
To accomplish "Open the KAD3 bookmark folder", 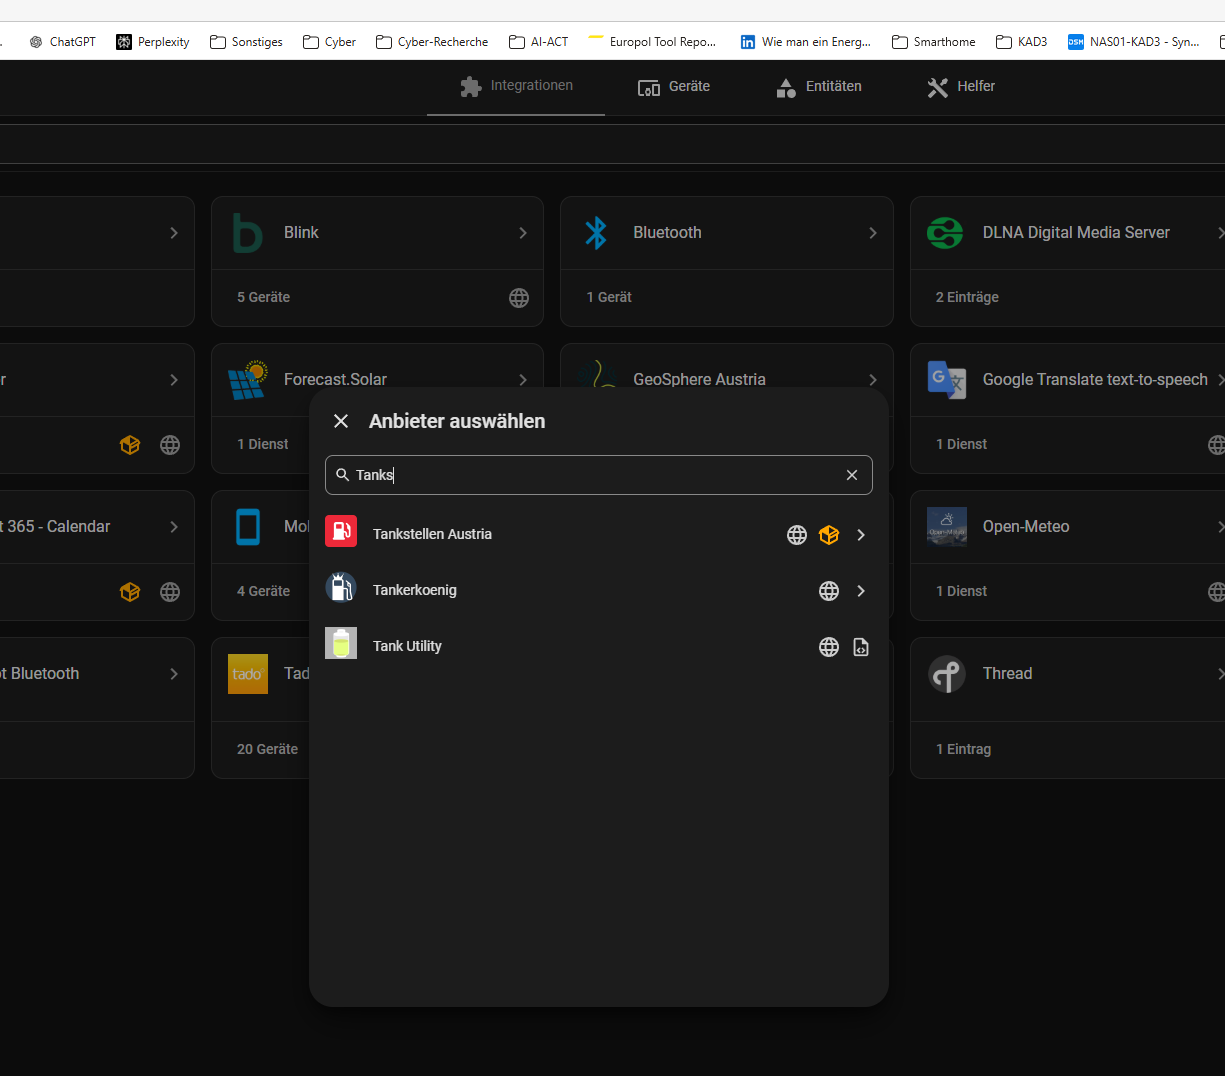I will (x=1021, y=42).
